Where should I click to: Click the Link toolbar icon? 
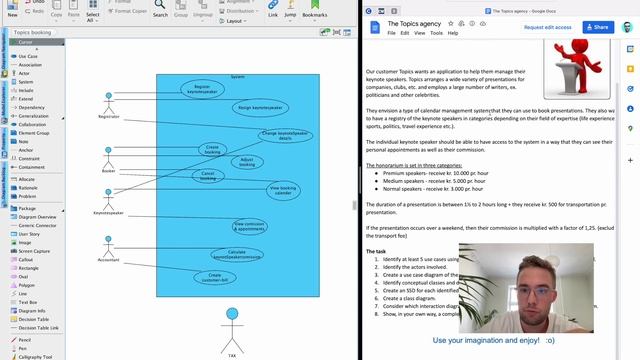pos(273,9)
